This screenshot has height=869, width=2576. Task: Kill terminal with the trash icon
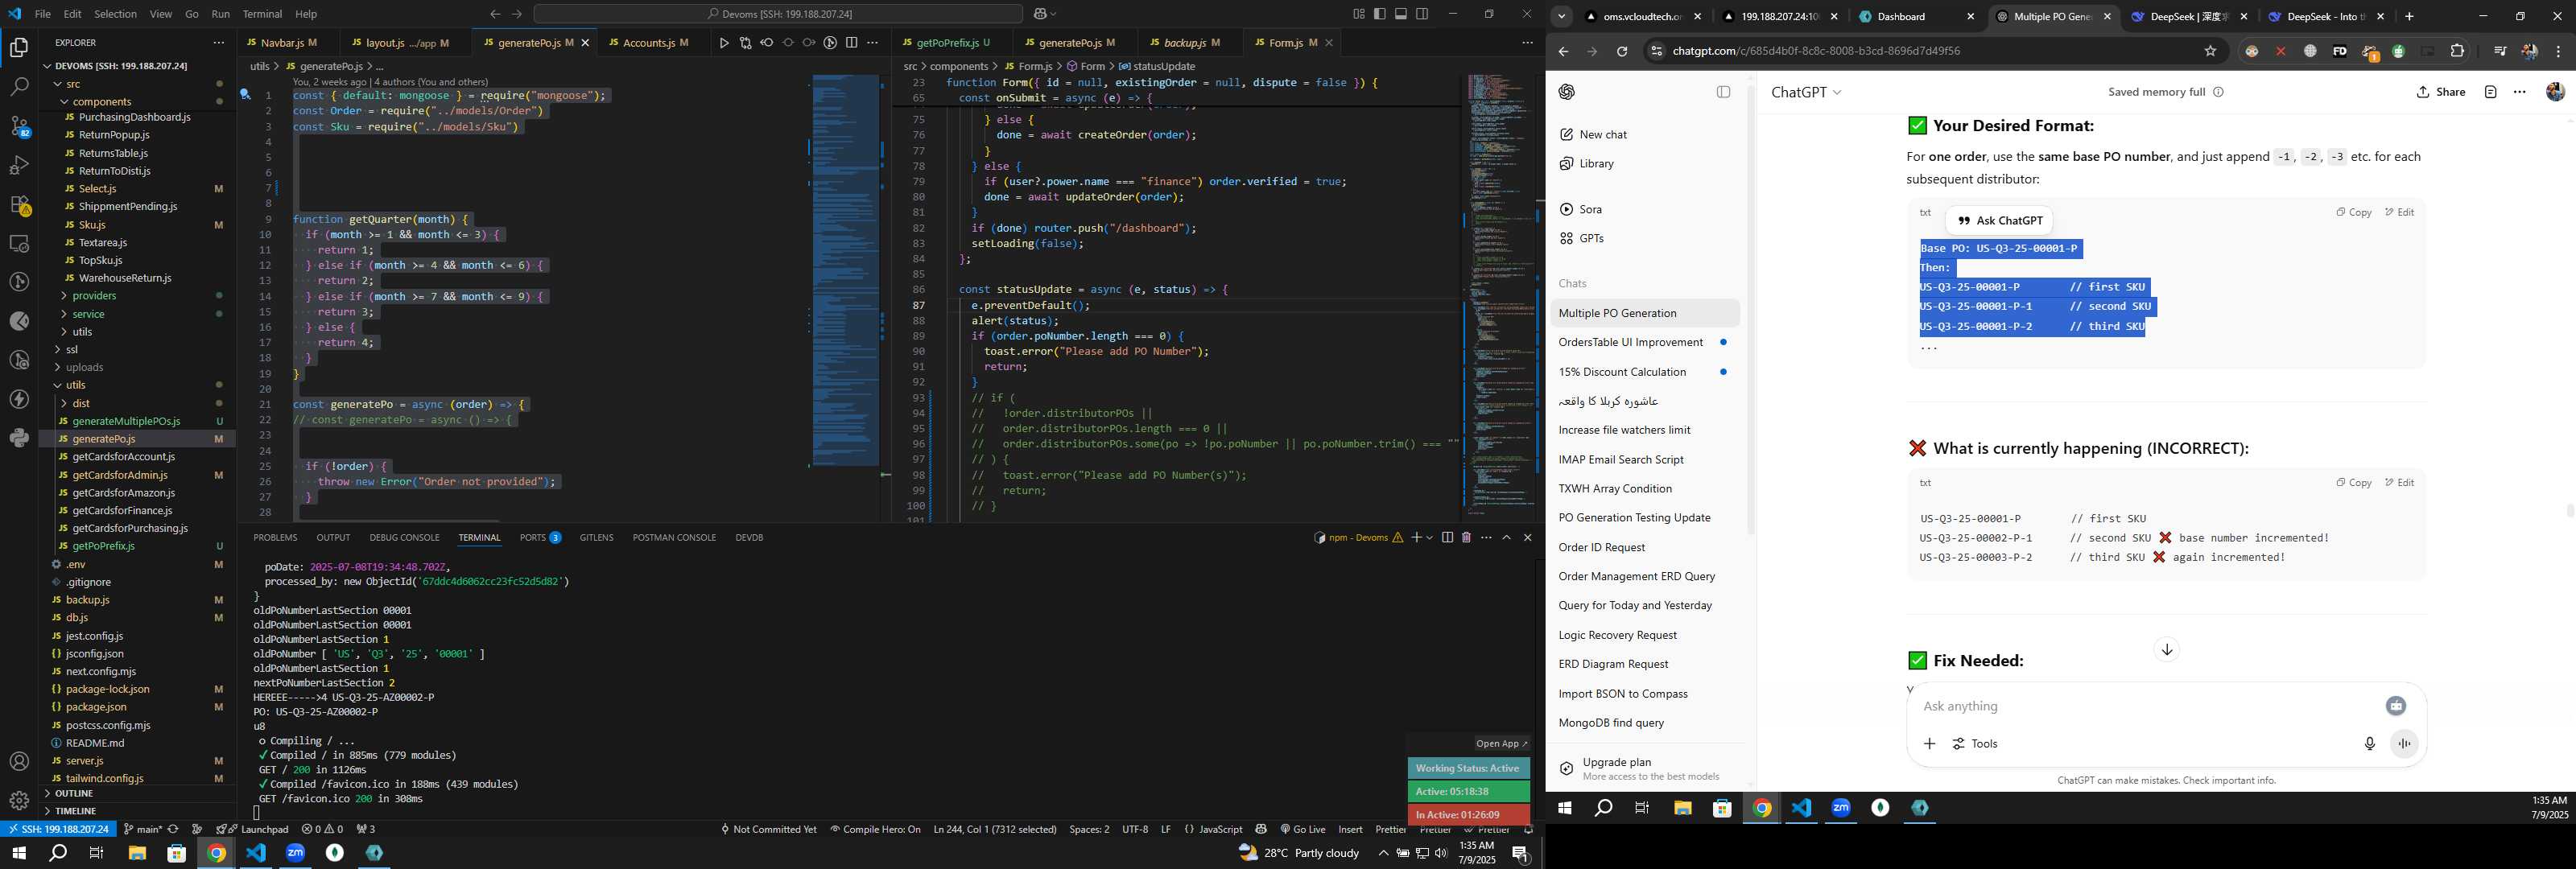pos(1466,538)
